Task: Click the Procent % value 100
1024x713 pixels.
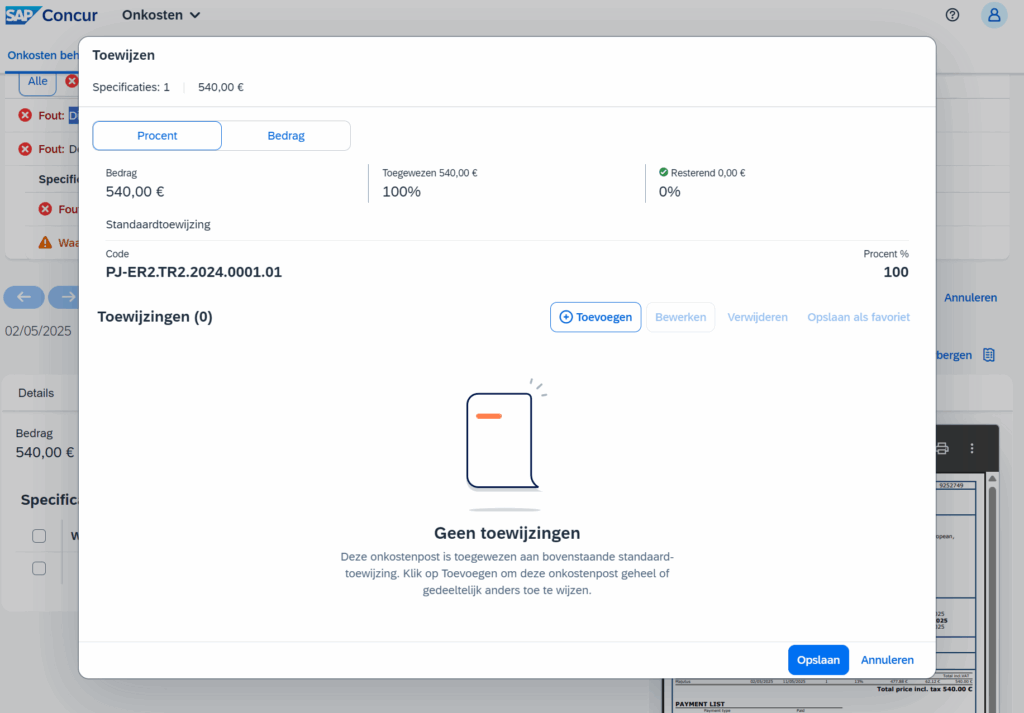Action: (896, 272)
